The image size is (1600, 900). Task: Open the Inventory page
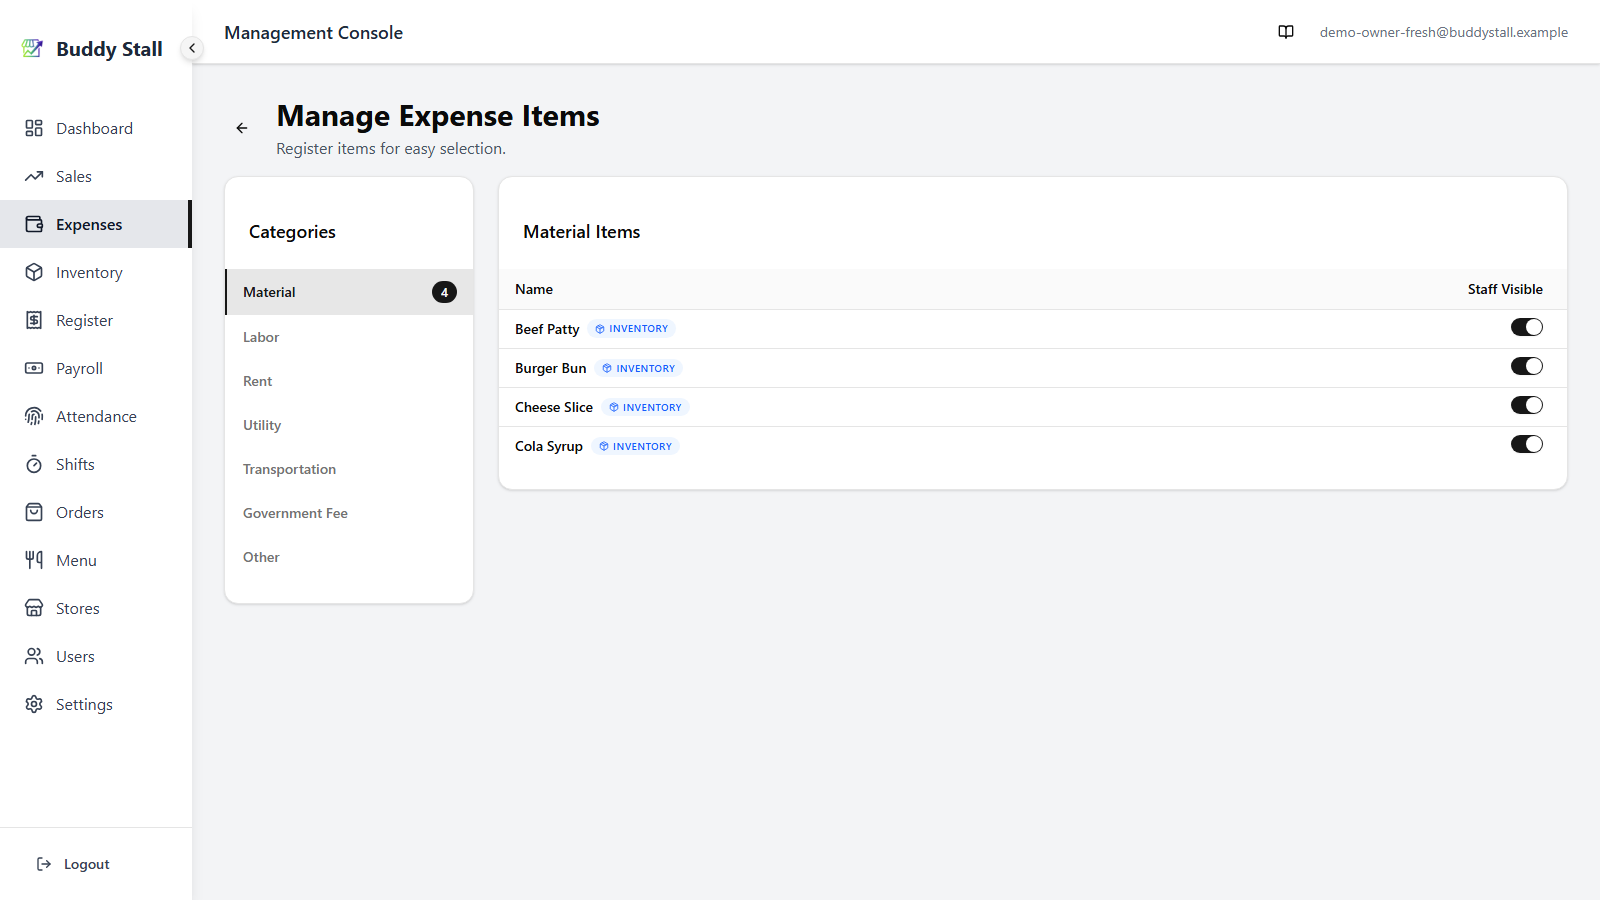(x=96, y=272)
